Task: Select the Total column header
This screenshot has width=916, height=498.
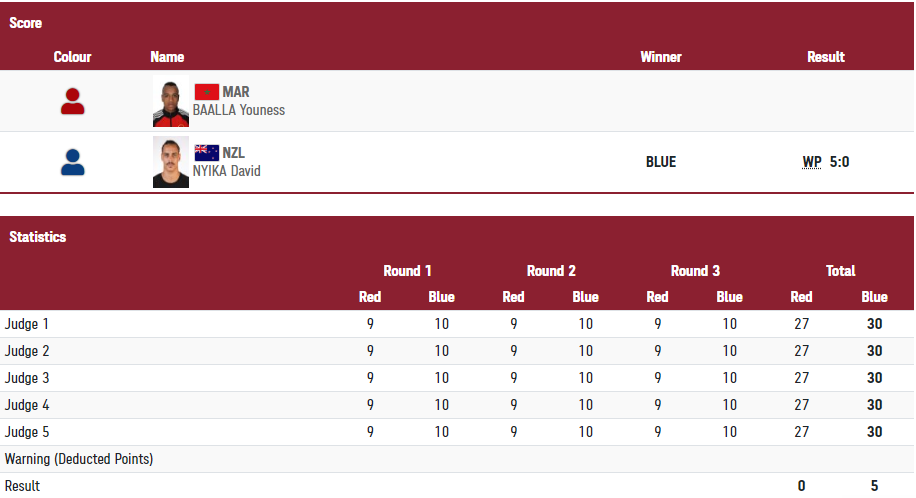Action: coord(840,271)
